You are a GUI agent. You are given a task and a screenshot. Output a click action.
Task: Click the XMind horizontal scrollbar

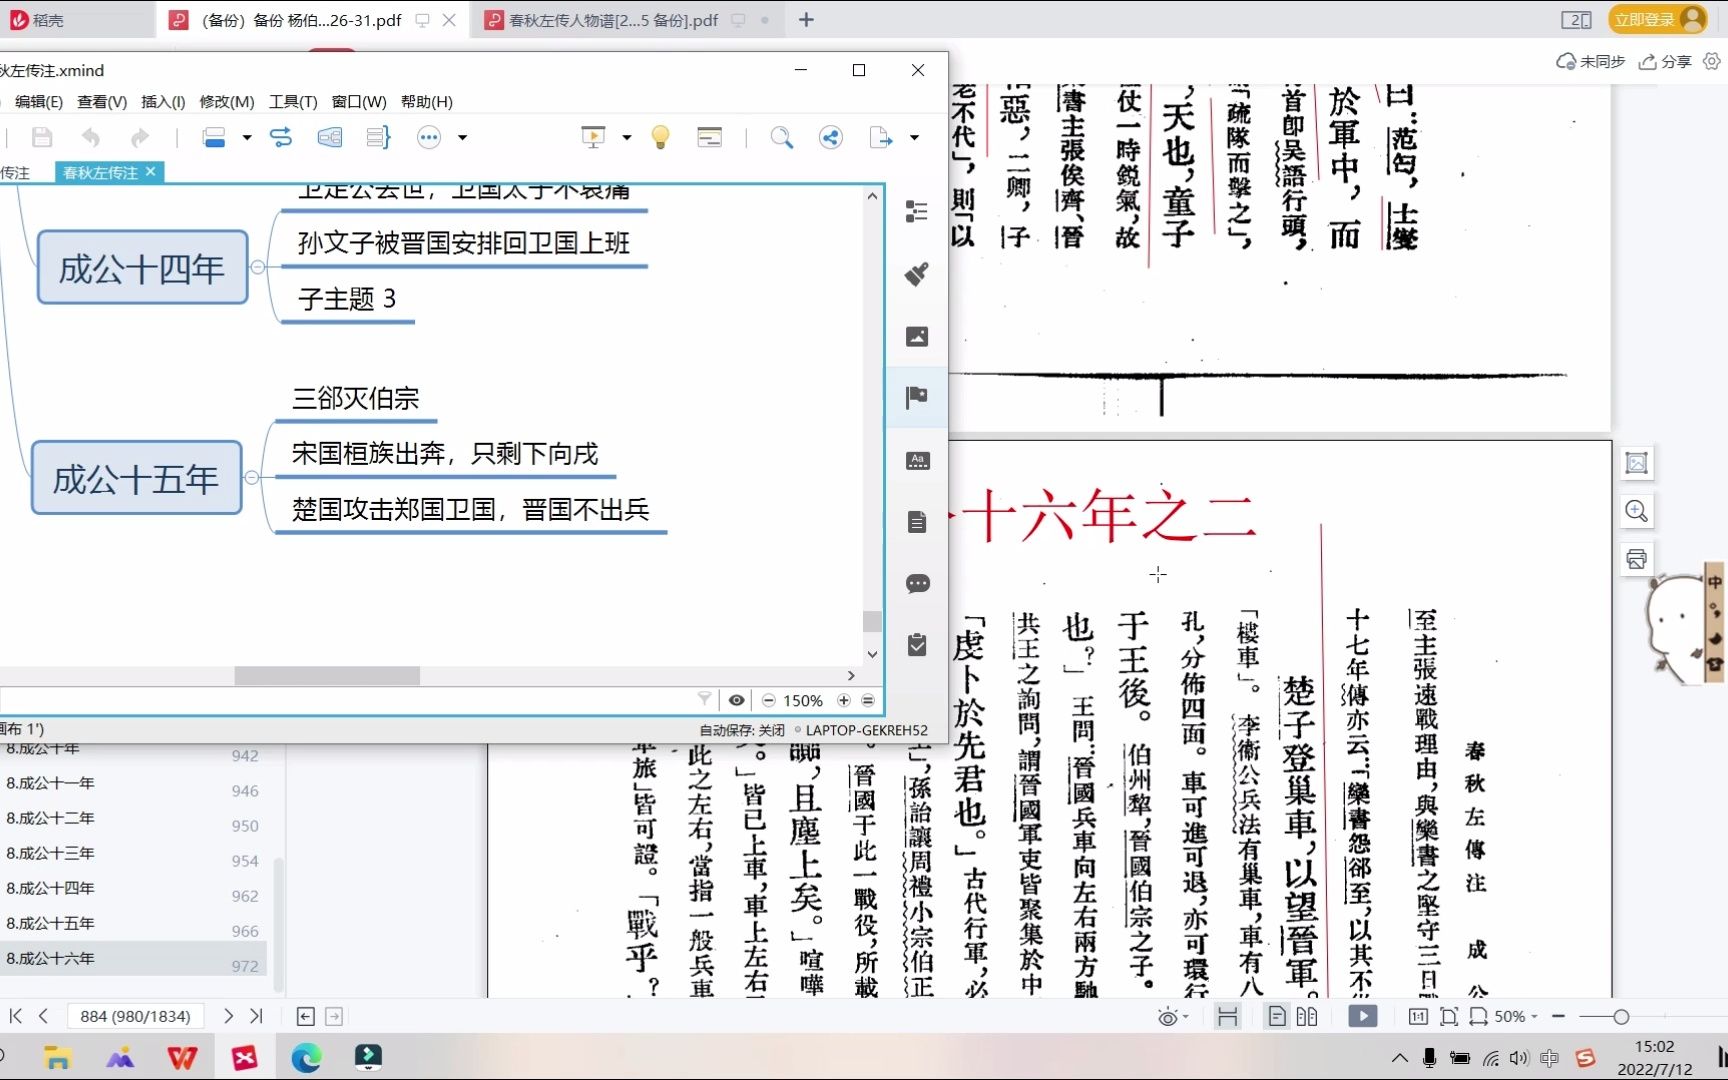327,676
